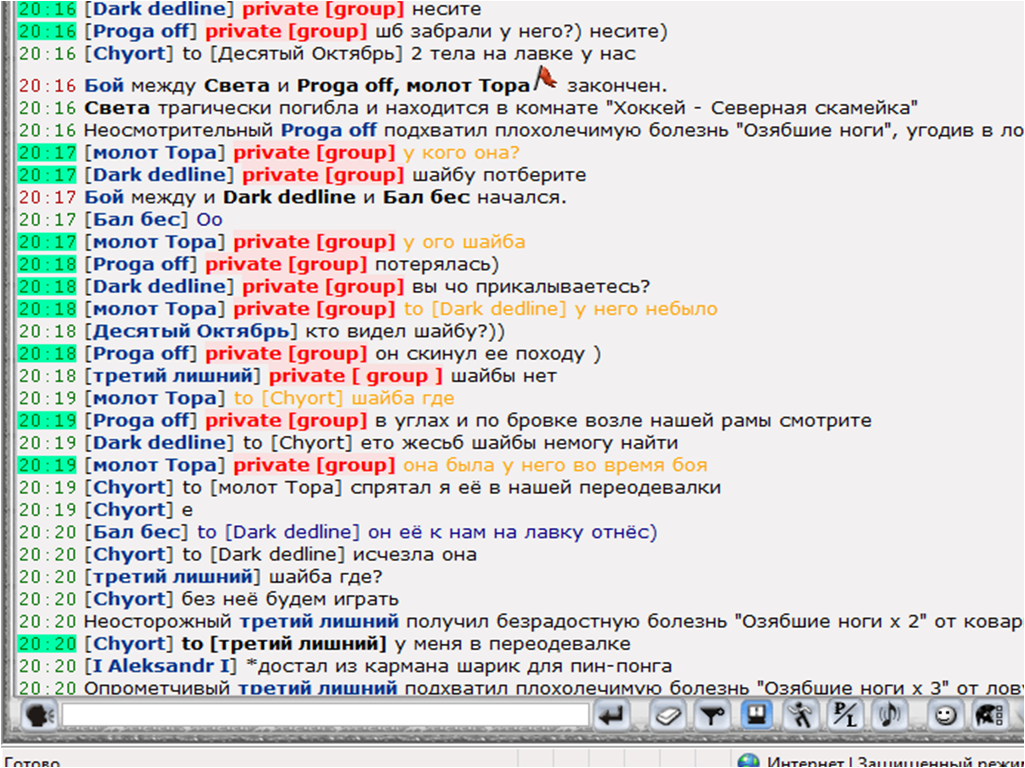The width and height of the screenshot is (1025, 768).
Task: Click the name 'Света' in the 'трагически погибла' line
Action: [117, 108]
